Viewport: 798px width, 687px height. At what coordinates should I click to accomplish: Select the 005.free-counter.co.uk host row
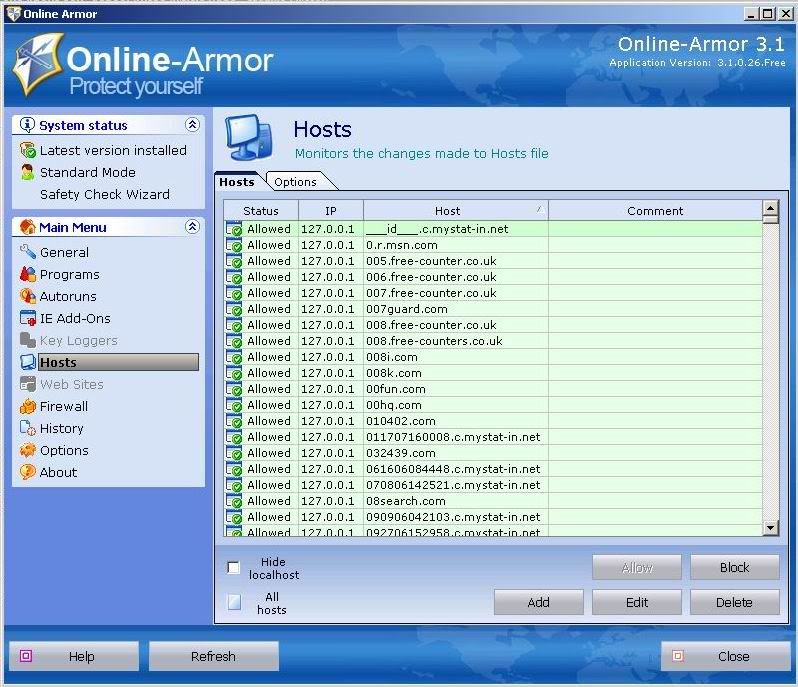[493, 261]
